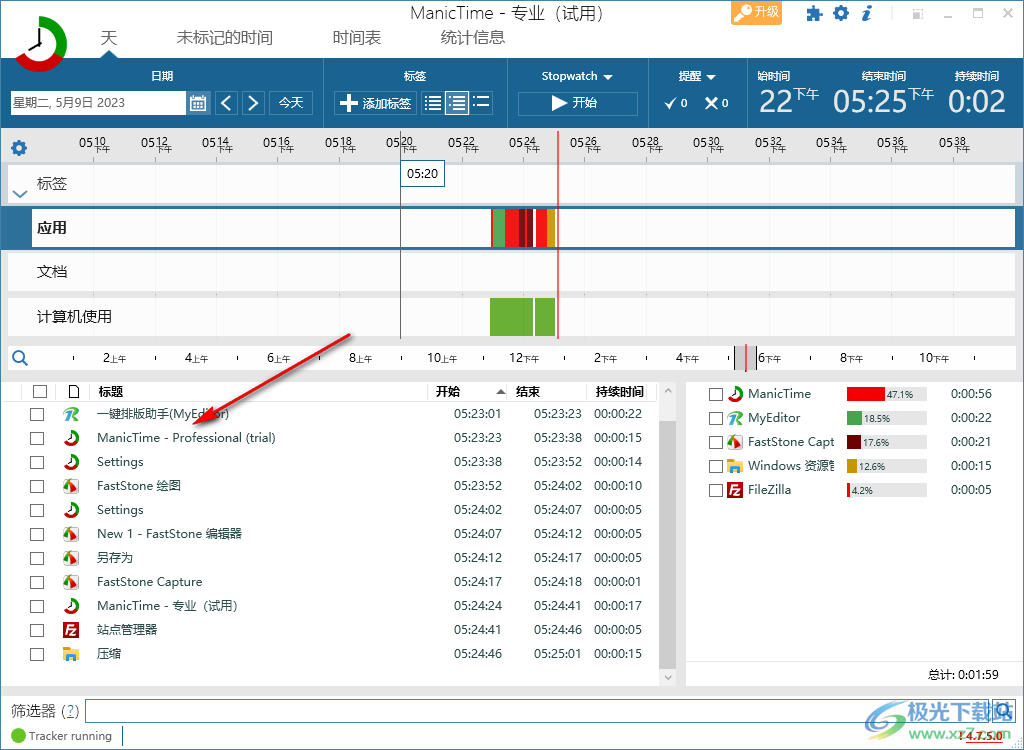
Task: Check the ManicTime checkbox in summary panel
Action: pos(716,394)
